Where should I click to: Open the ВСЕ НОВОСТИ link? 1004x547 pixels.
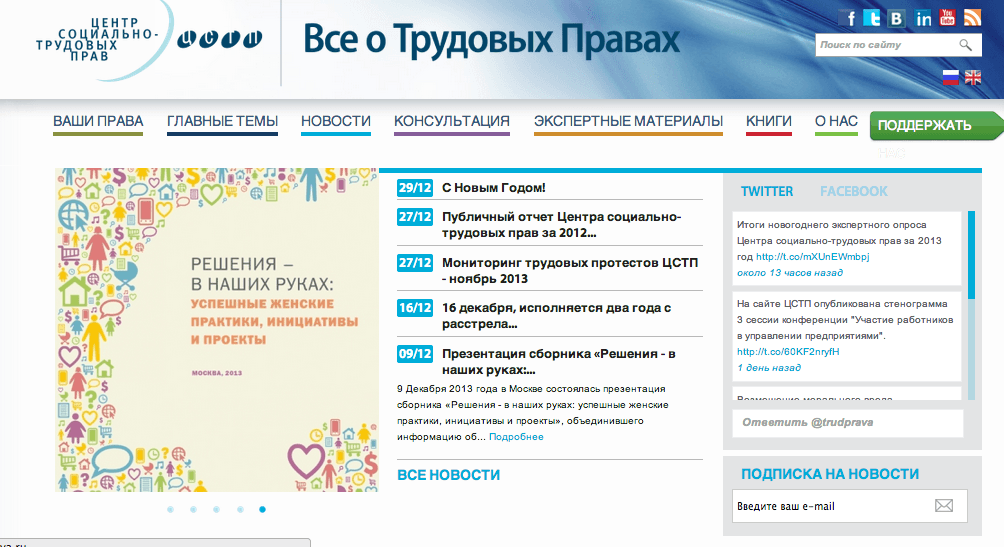pos(448,475)
